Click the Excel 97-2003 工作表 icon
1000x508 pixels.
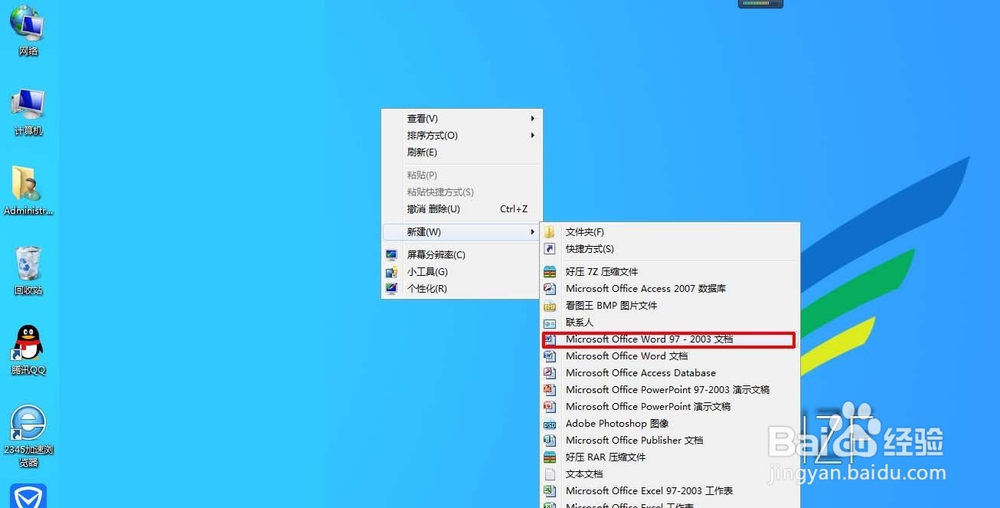(549, 491)
